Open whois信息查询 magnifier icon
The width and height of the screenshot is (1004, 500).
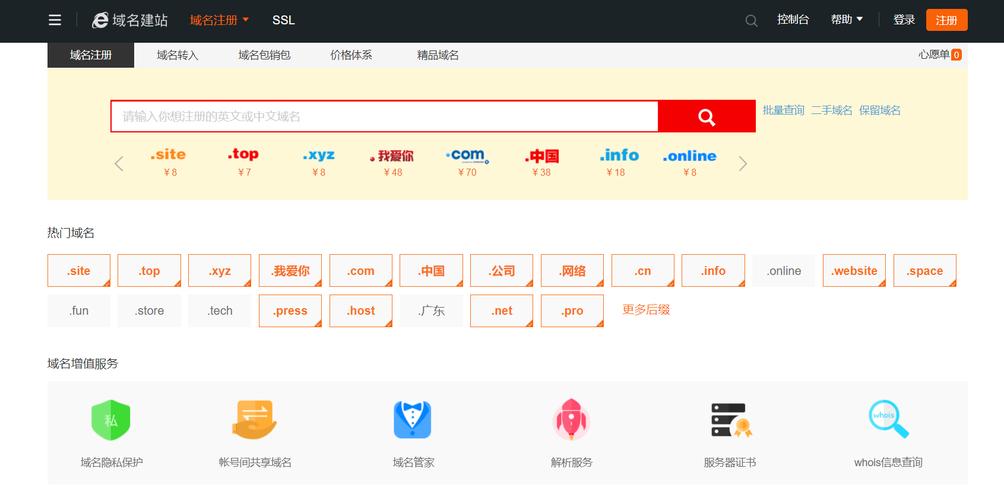pyautogui.click(x=889, y=419)
